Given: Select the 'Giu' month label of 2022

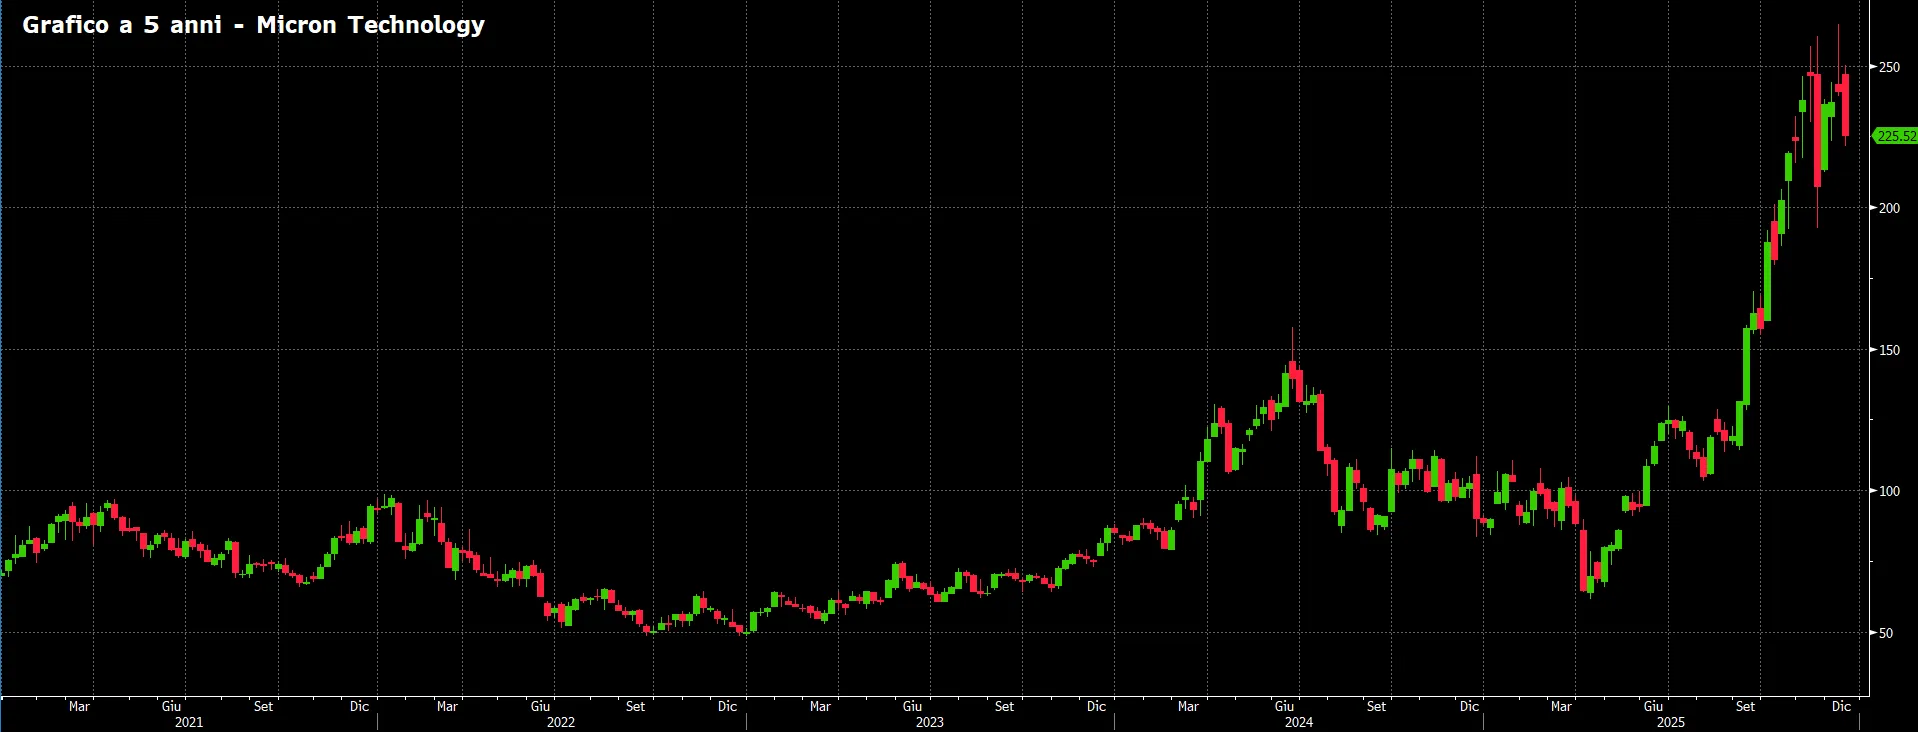Looking at the screenshot, I should 541,706.
